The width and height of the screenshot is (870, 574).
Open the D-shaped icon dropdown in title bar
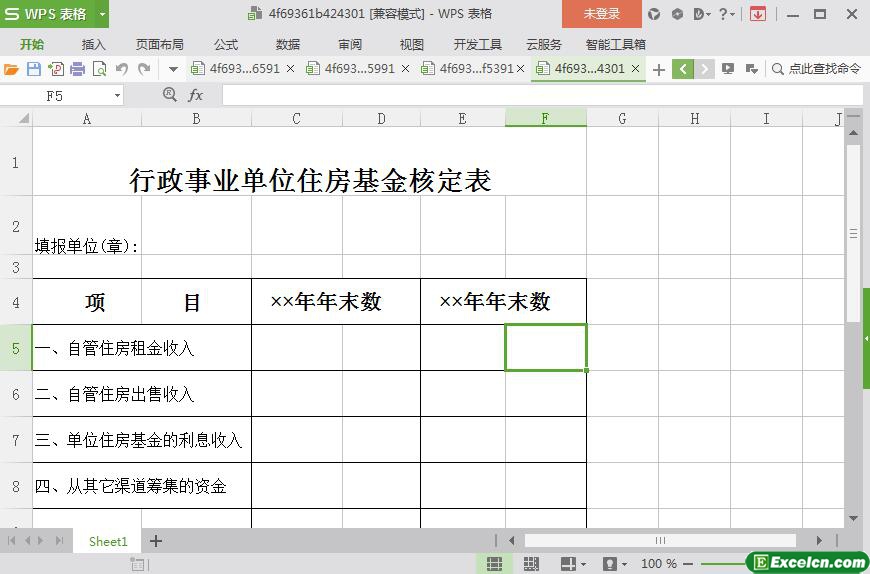[x=701, y=14]
